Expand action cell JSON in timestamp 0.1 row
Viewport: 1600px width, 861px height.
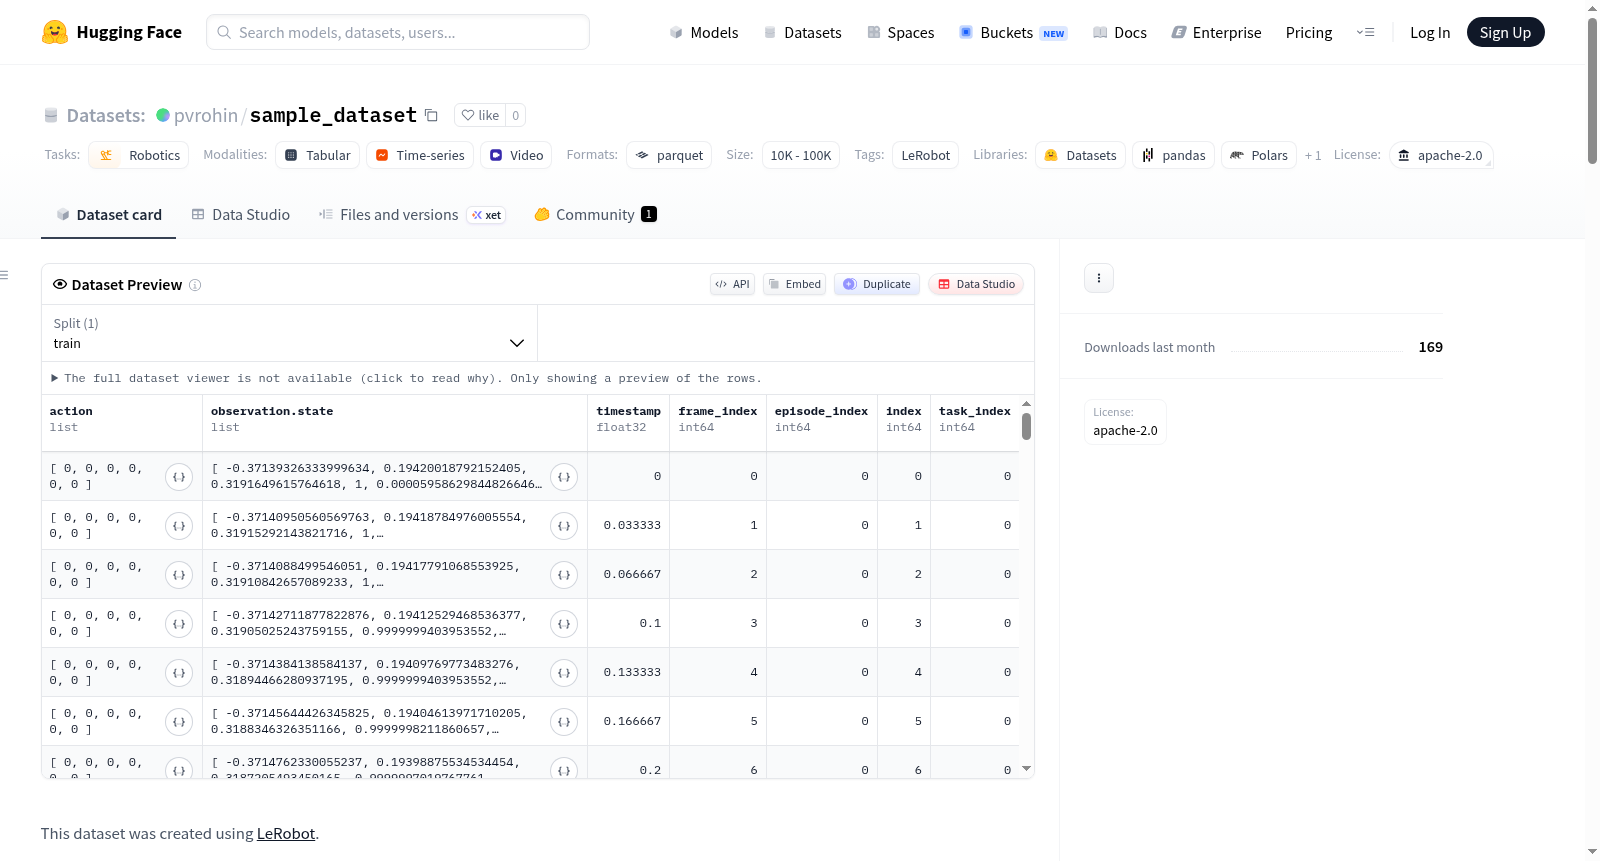point(179,624)
